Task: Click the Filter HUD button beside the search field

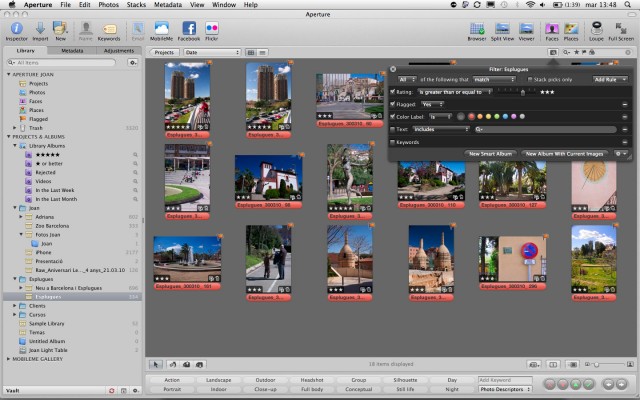Action: [553, 52]
